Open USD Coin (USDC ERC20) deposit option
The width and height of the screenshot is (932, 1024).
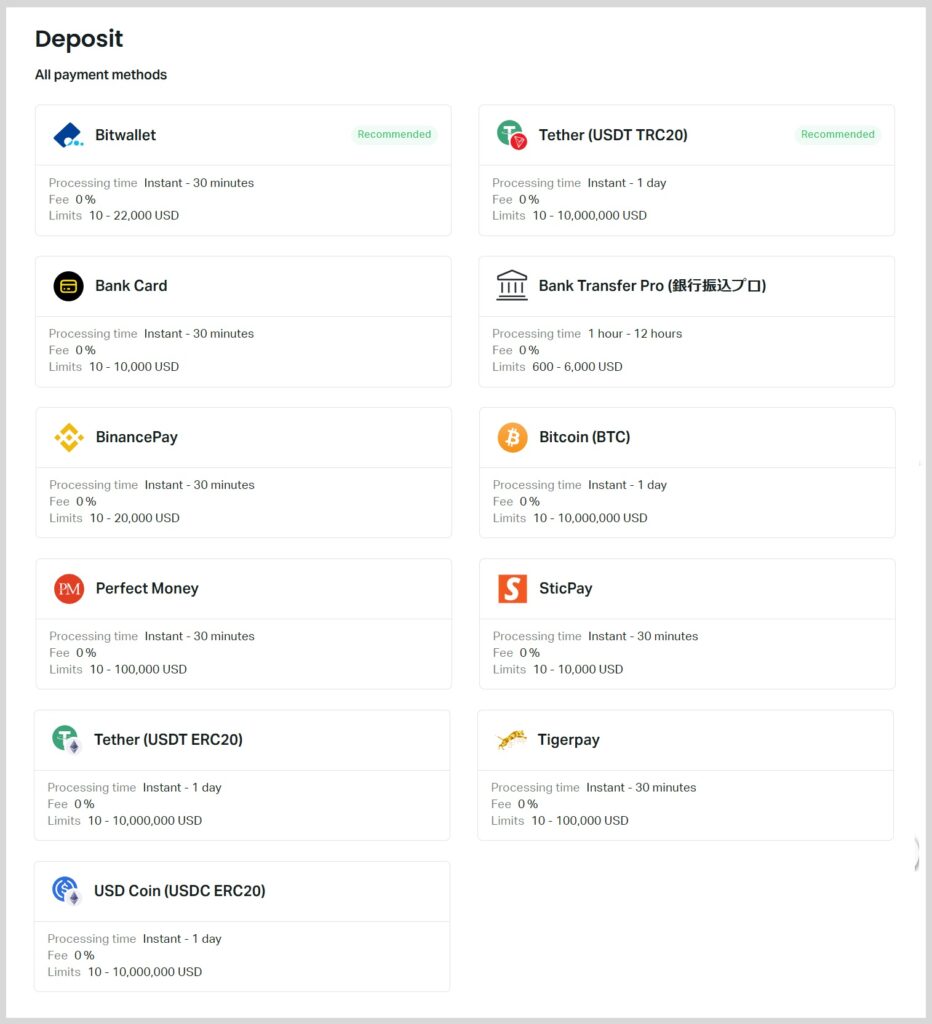179,891
